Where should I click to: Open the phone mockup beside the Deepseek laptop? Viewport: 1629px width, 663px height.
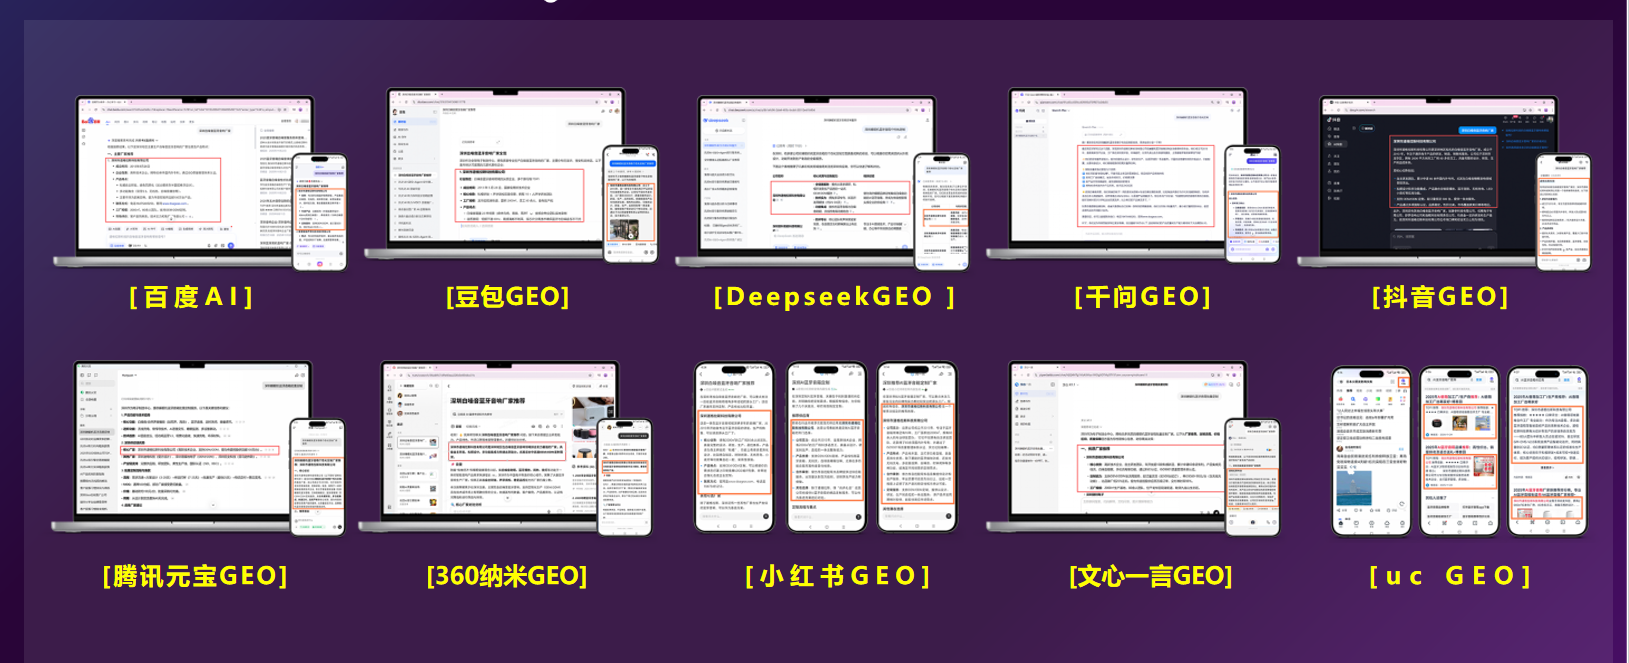pos(941,212)
